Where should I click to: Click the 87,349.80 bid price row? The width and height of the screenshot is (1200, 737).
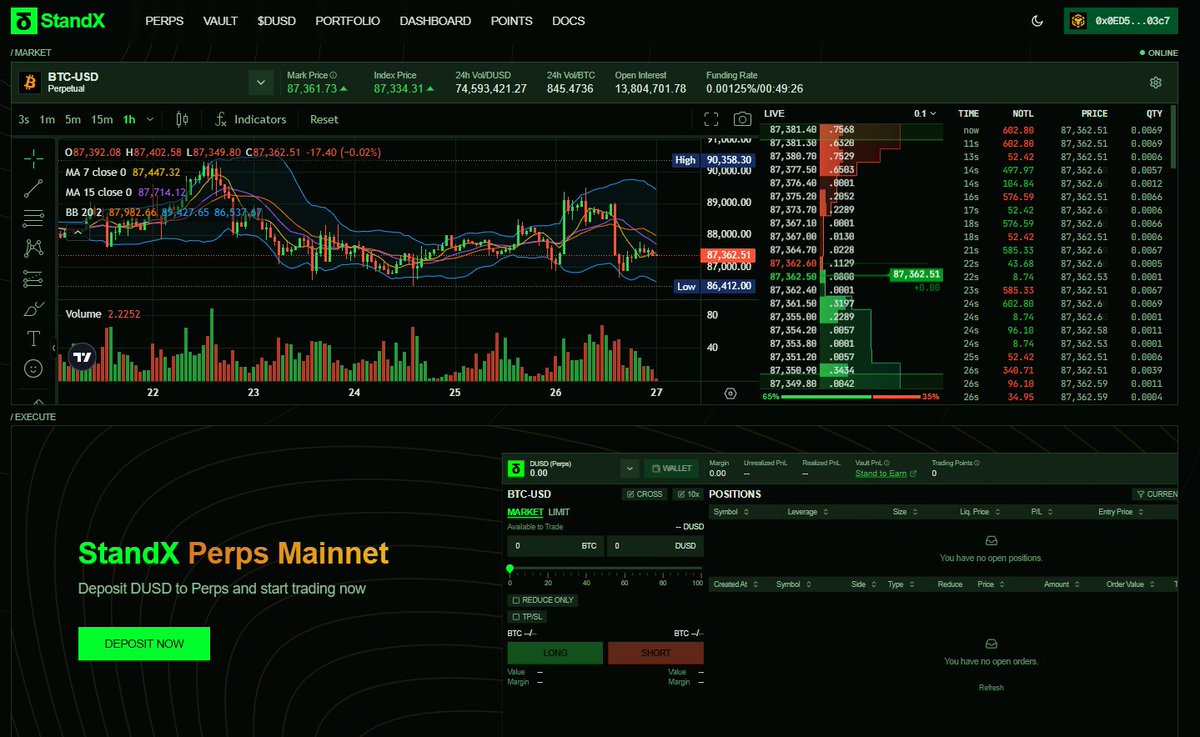click(x=852, y=383)
